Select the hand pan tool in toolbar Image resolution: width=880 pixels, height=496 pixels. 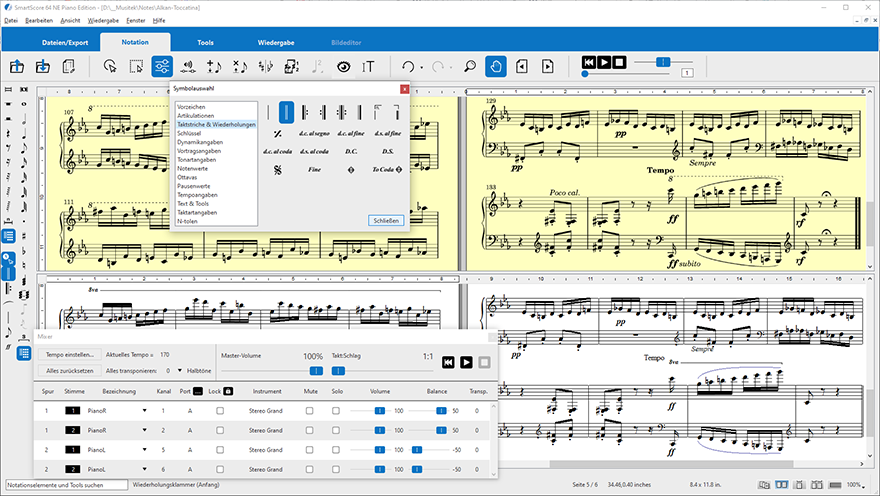pos(496,67)
